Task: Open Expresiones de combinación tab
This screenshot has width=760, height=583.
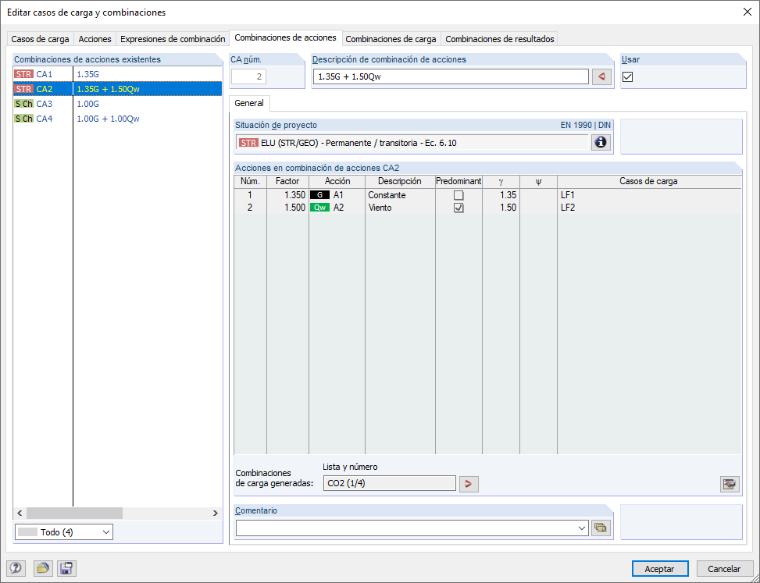Action: 173,39
